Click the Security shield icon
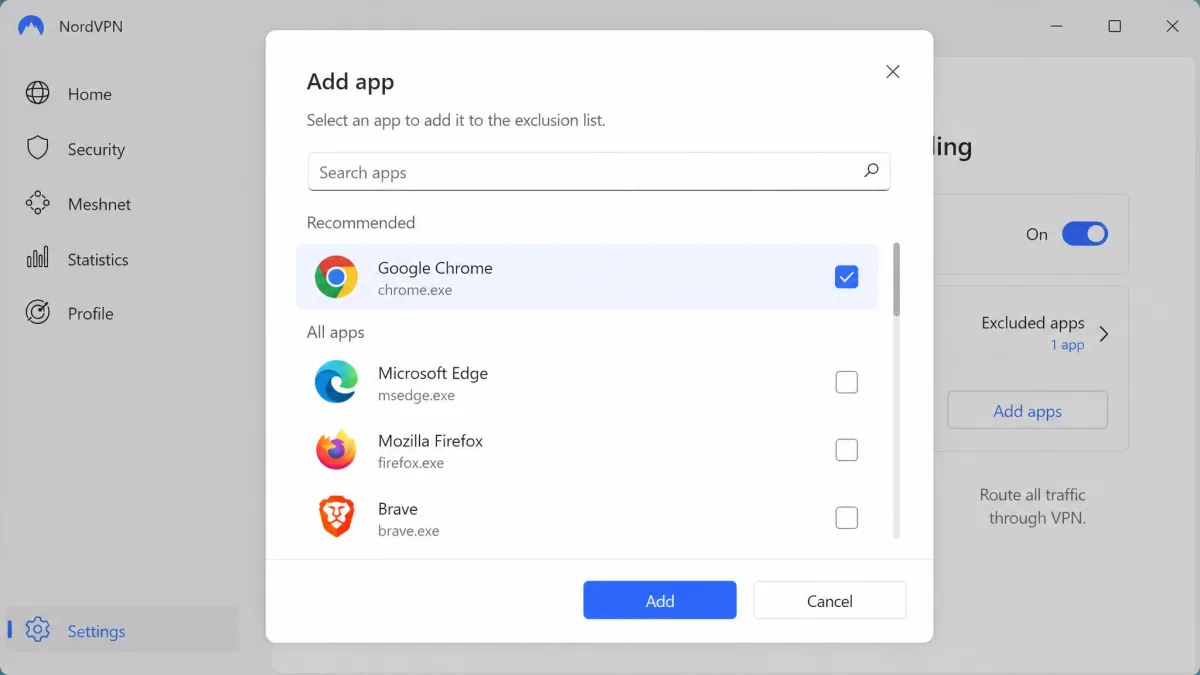1200x675 pixels. (38, 148)
